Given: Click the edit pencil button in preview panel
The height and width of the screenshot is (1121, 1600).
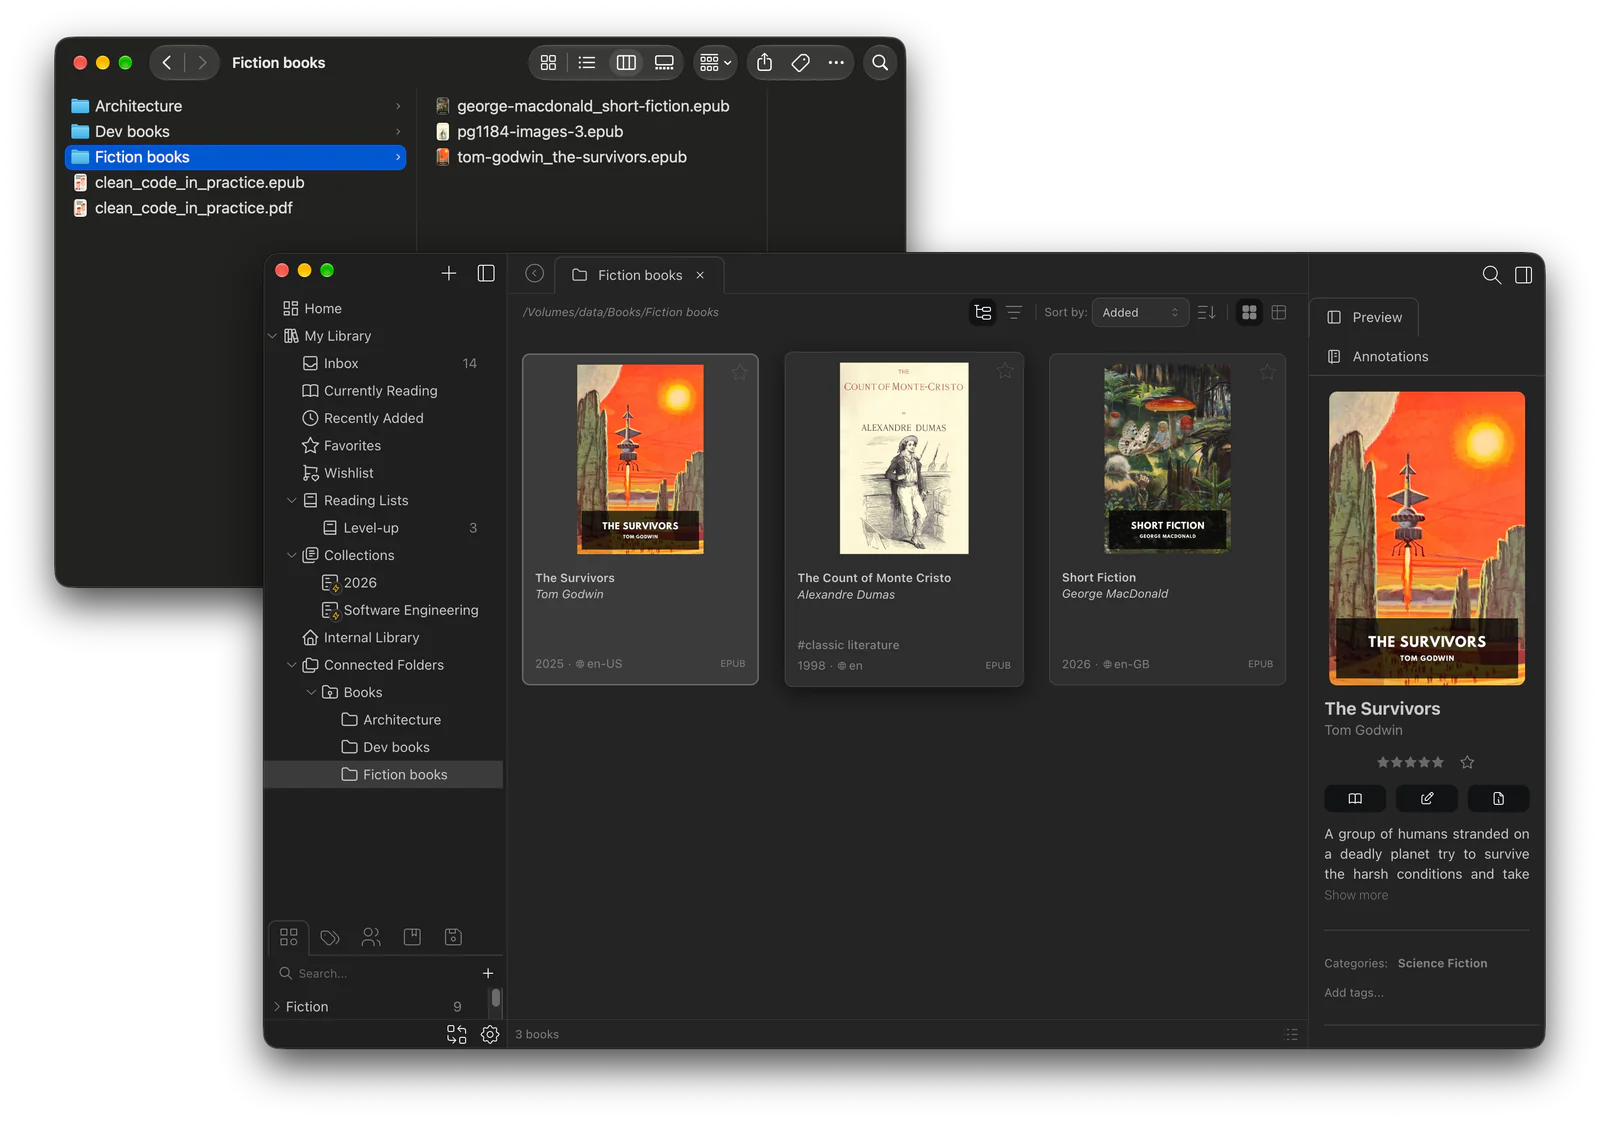Looking at the screenshot, I should coord(1427,798).
